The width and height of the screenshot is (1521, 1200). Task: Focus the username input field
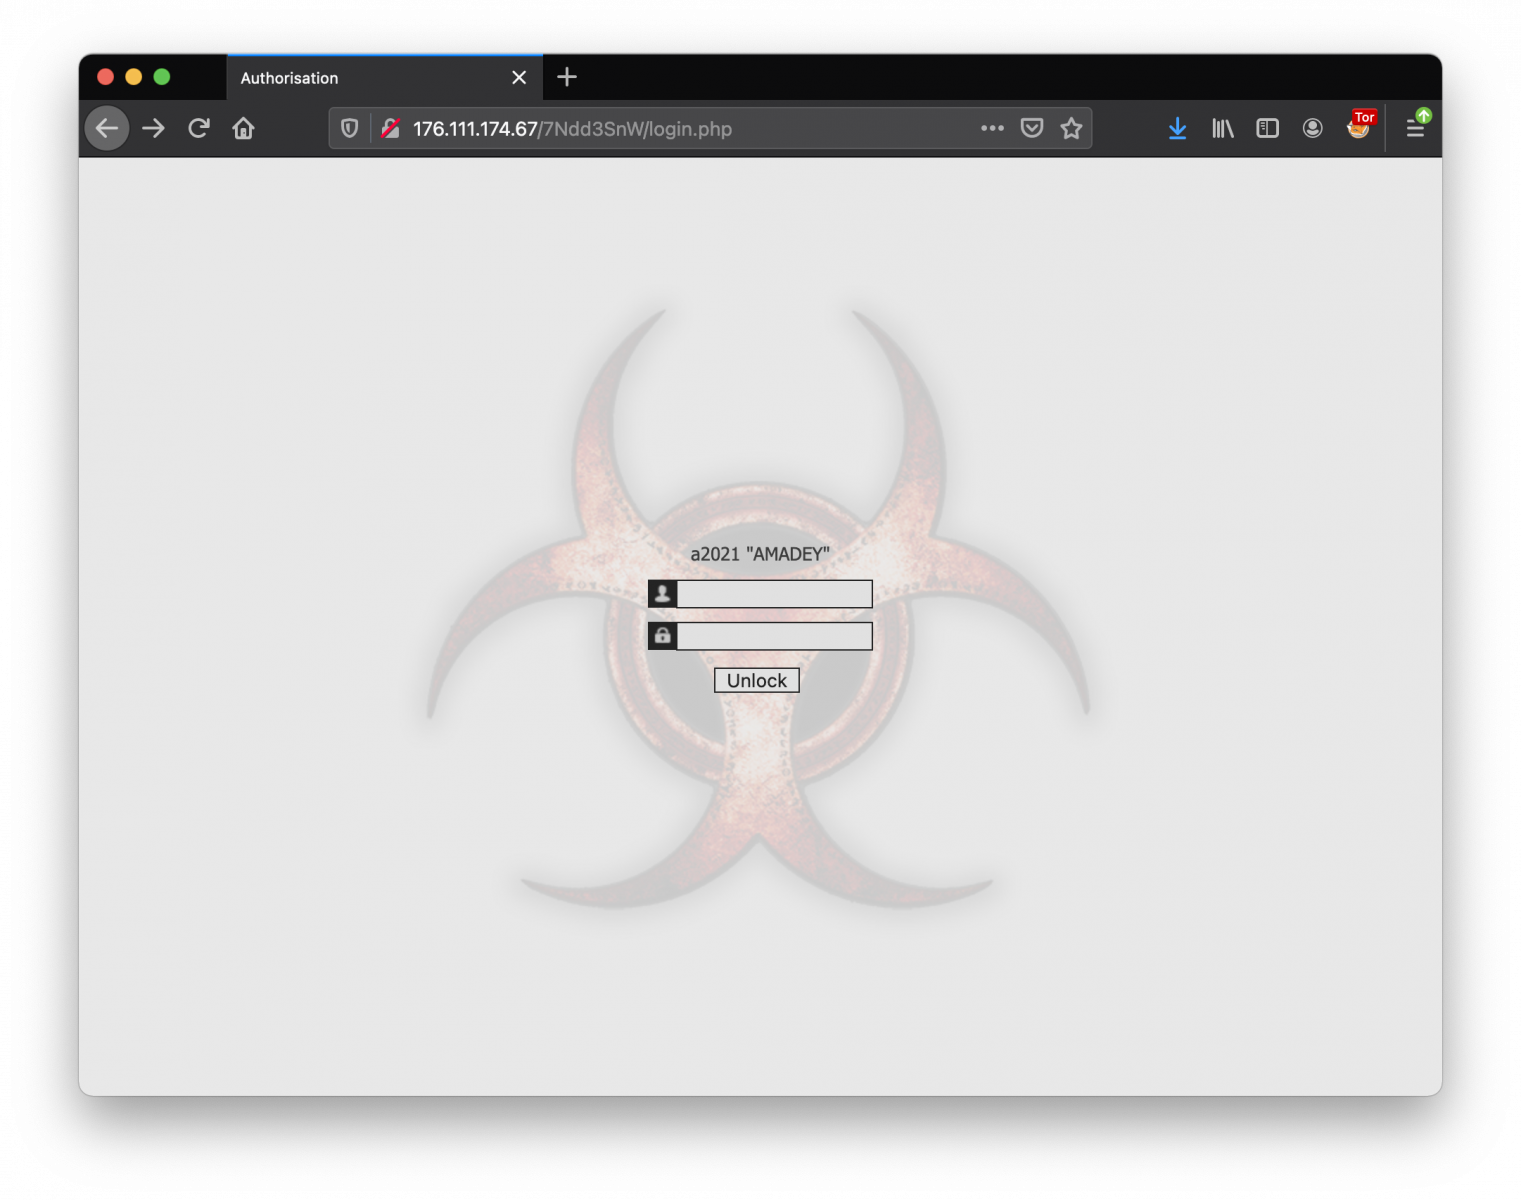click(x=774, y=594)
